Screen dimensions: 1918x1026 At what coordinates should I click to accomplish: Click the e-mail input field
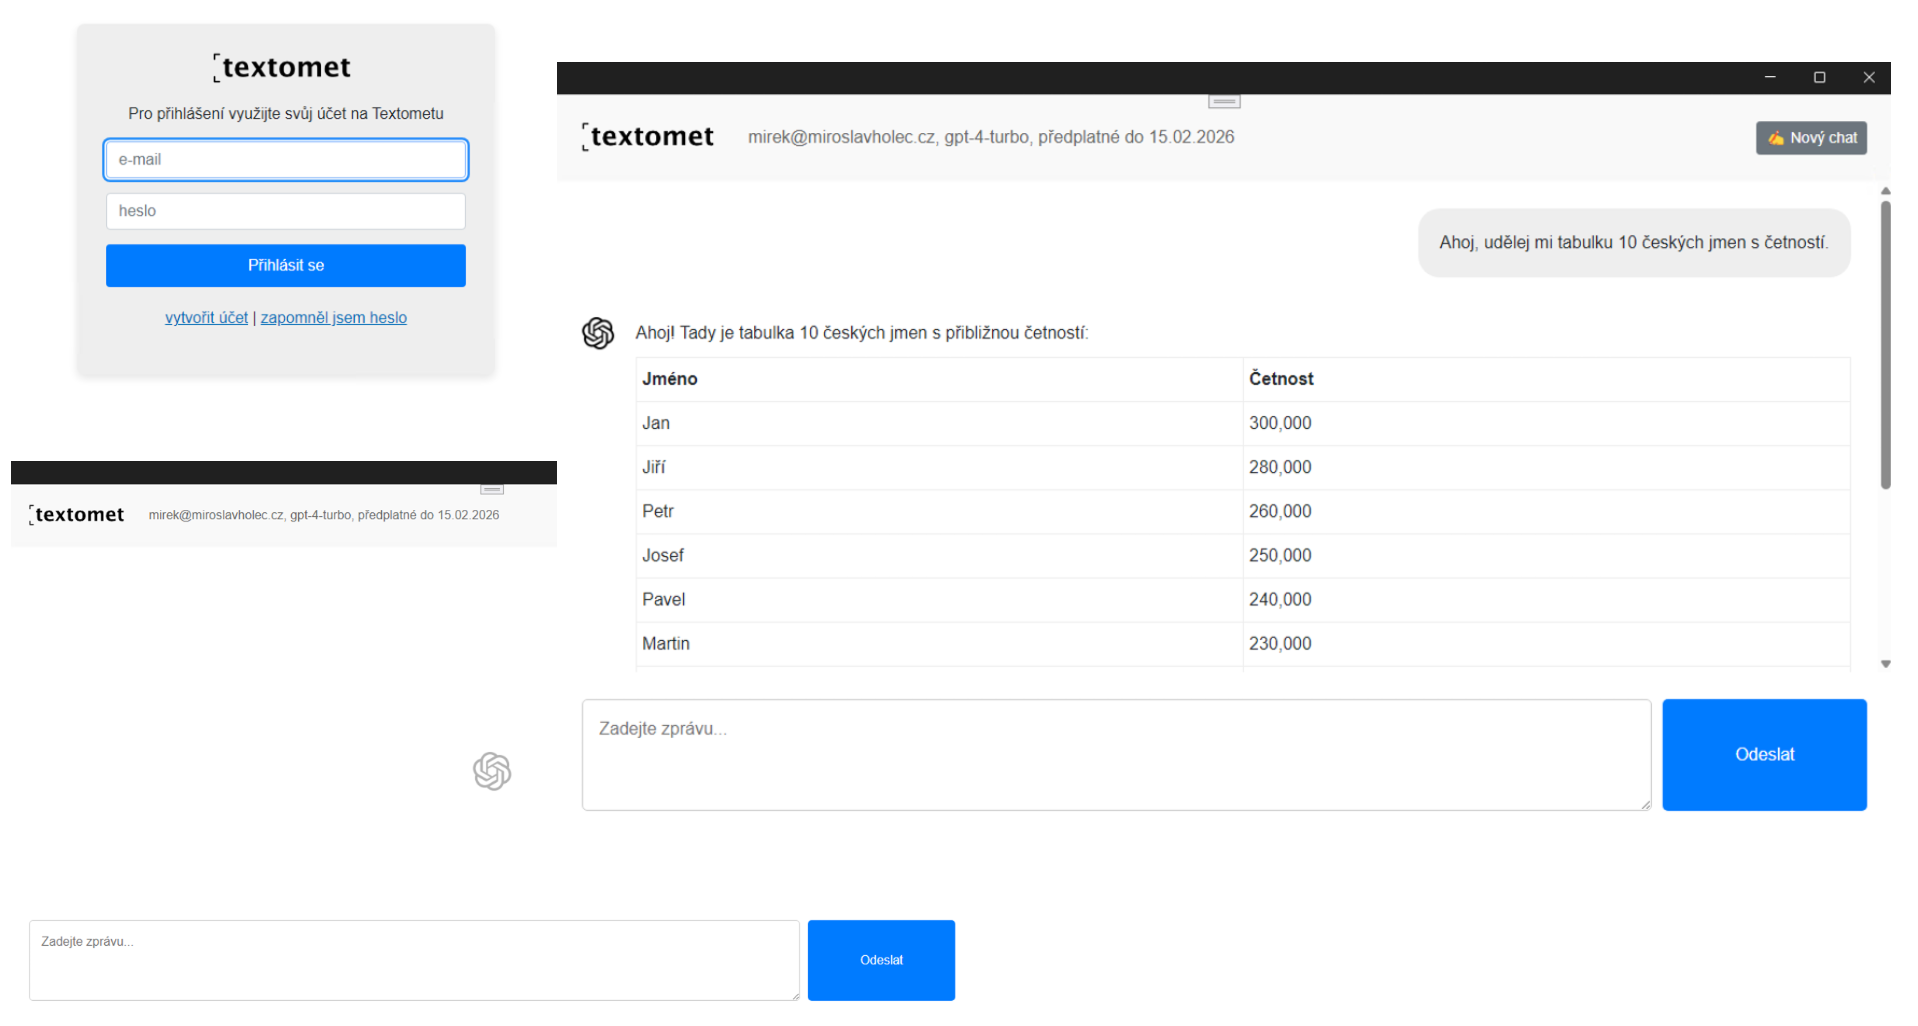click(286, 160)
